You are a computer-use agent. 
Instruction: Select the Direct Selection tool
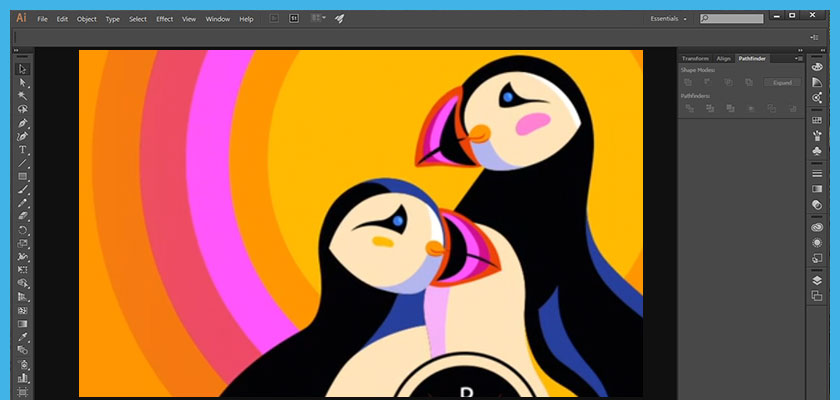(x=22, y=82)
